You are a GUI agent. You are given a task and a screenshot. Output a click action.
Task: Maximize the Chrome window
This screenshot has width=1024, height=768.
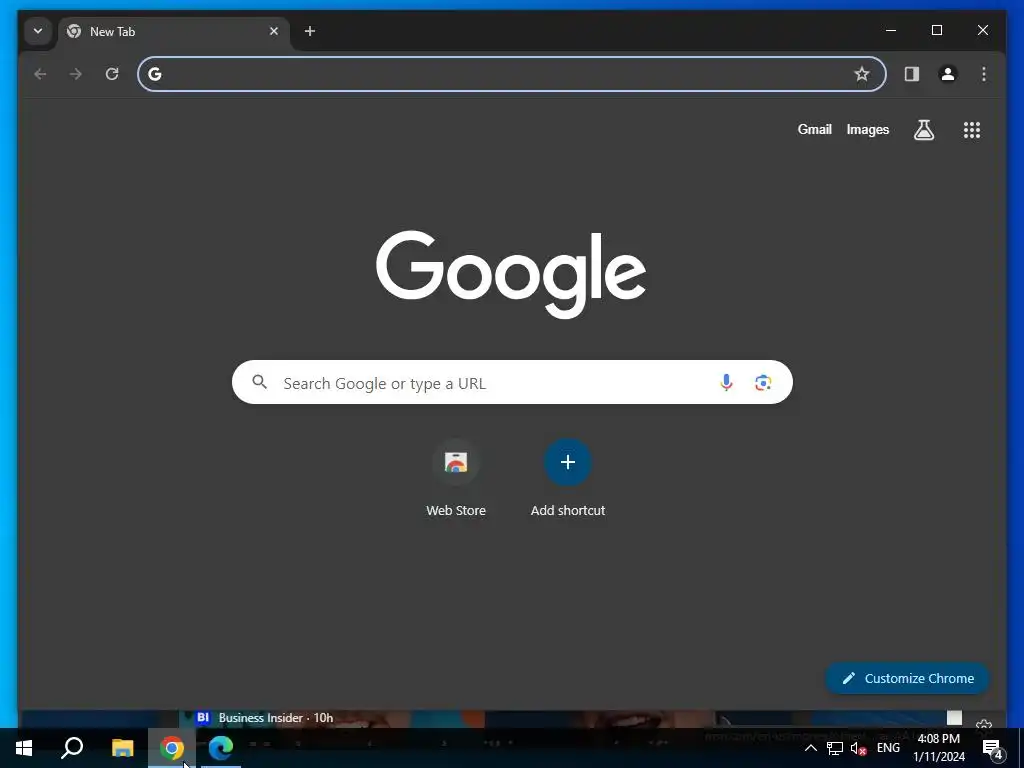pos(936,30)
